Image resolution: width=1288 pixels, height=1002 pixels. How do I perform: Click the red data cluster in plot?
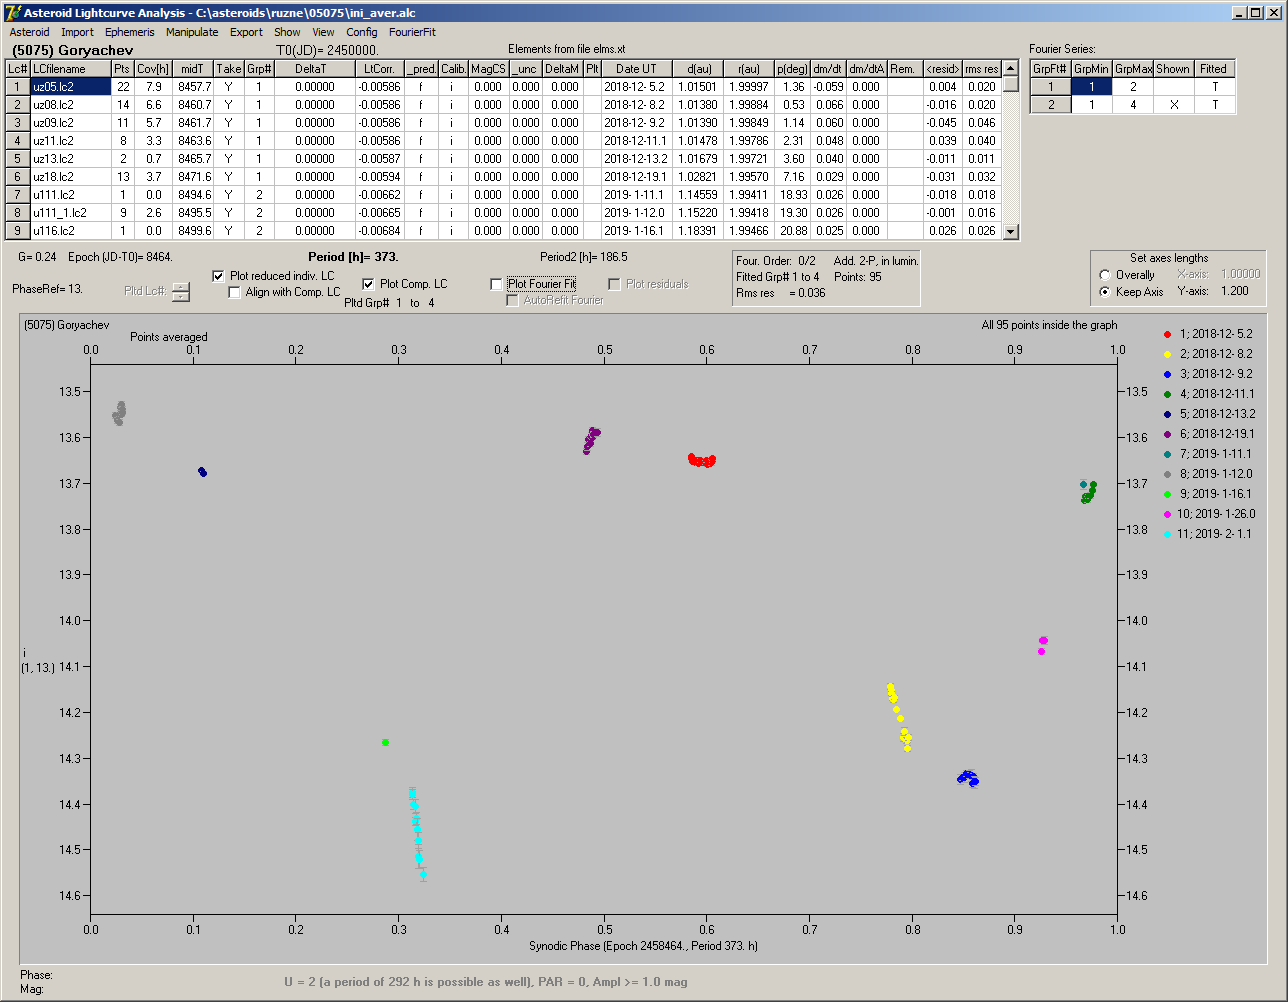[701, 460]
